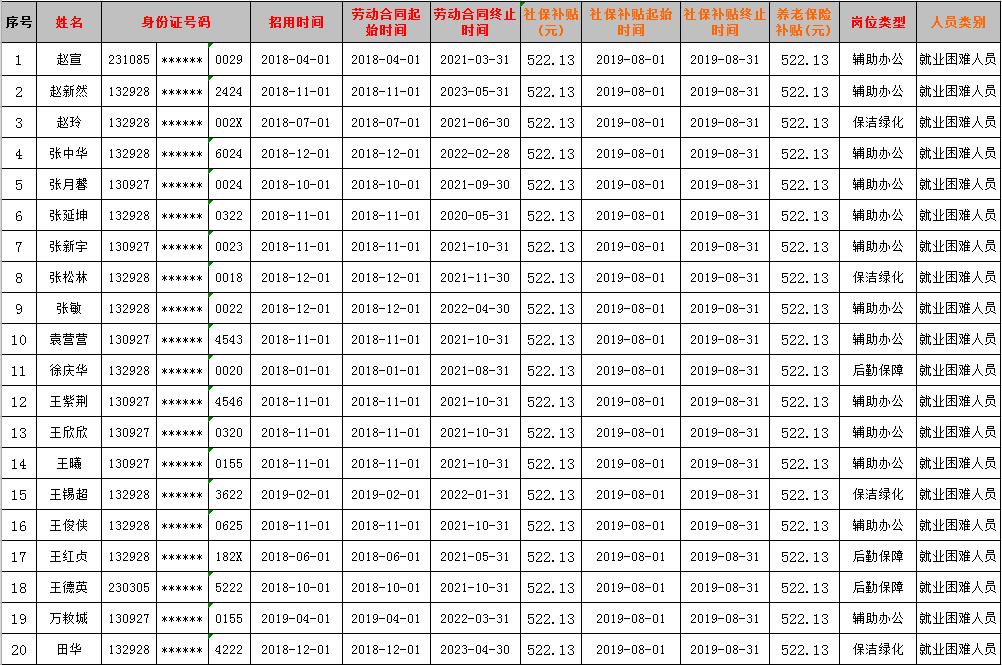The image size is (1002, 665).
Task: Select the 人员类别 column header
Action: pyautogui.click(x=957, y=21)
